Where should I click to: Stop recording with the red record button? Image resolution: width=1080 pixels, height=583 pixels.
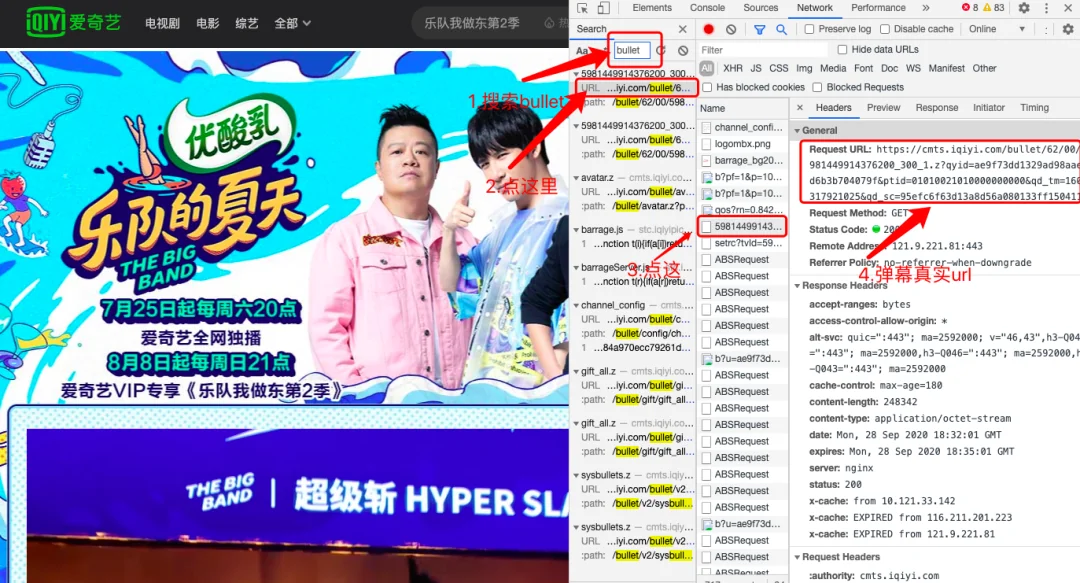[708, 29]
